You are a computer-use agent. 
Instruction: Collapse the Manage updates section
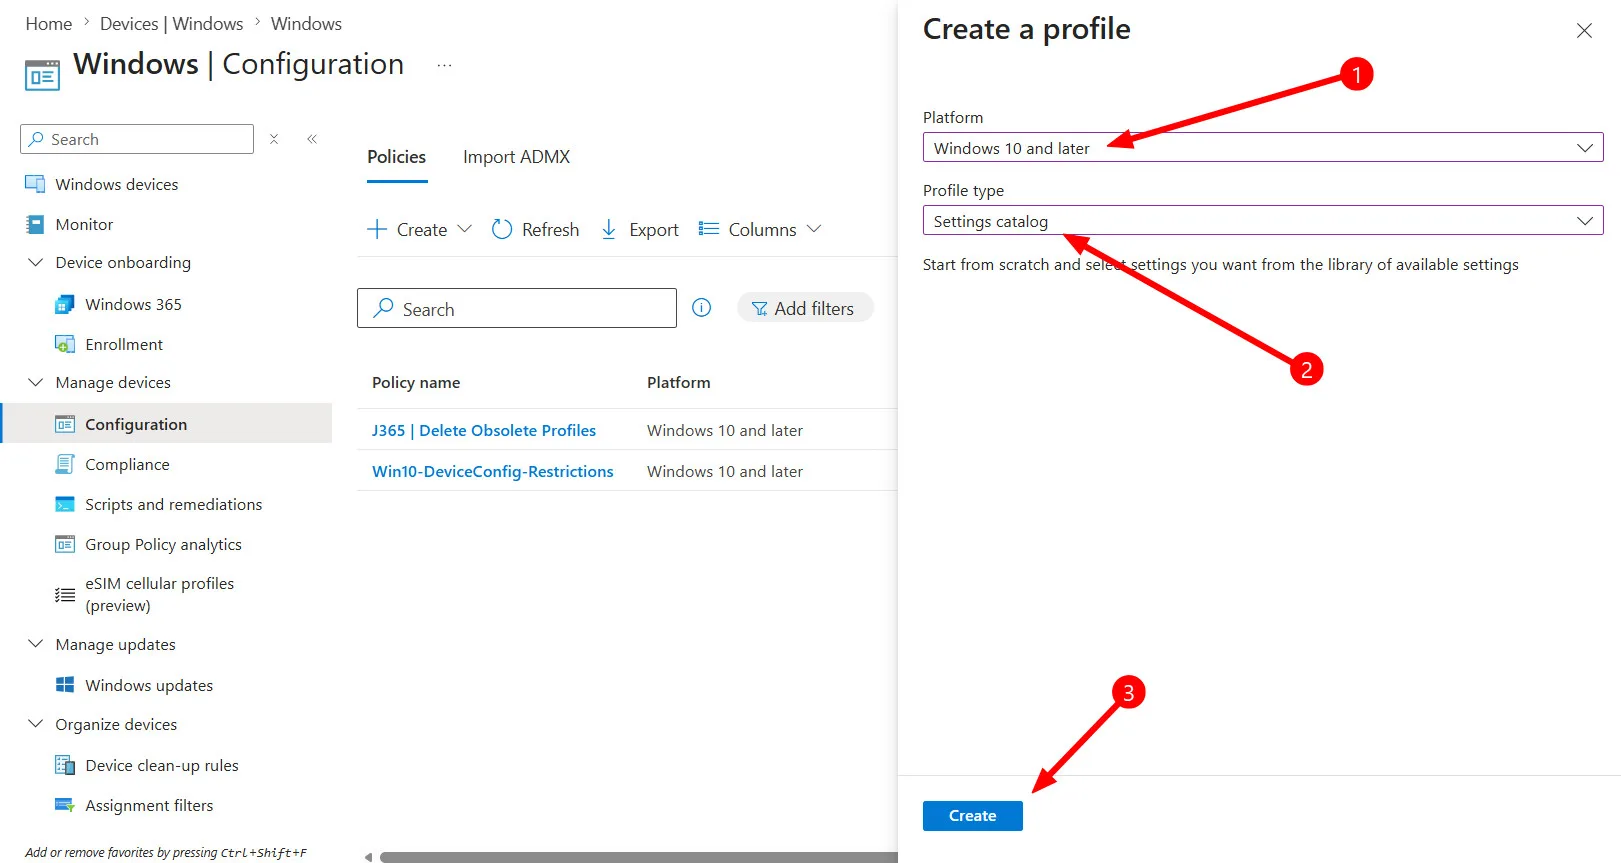pyautogui.click(x=36, y=644)
